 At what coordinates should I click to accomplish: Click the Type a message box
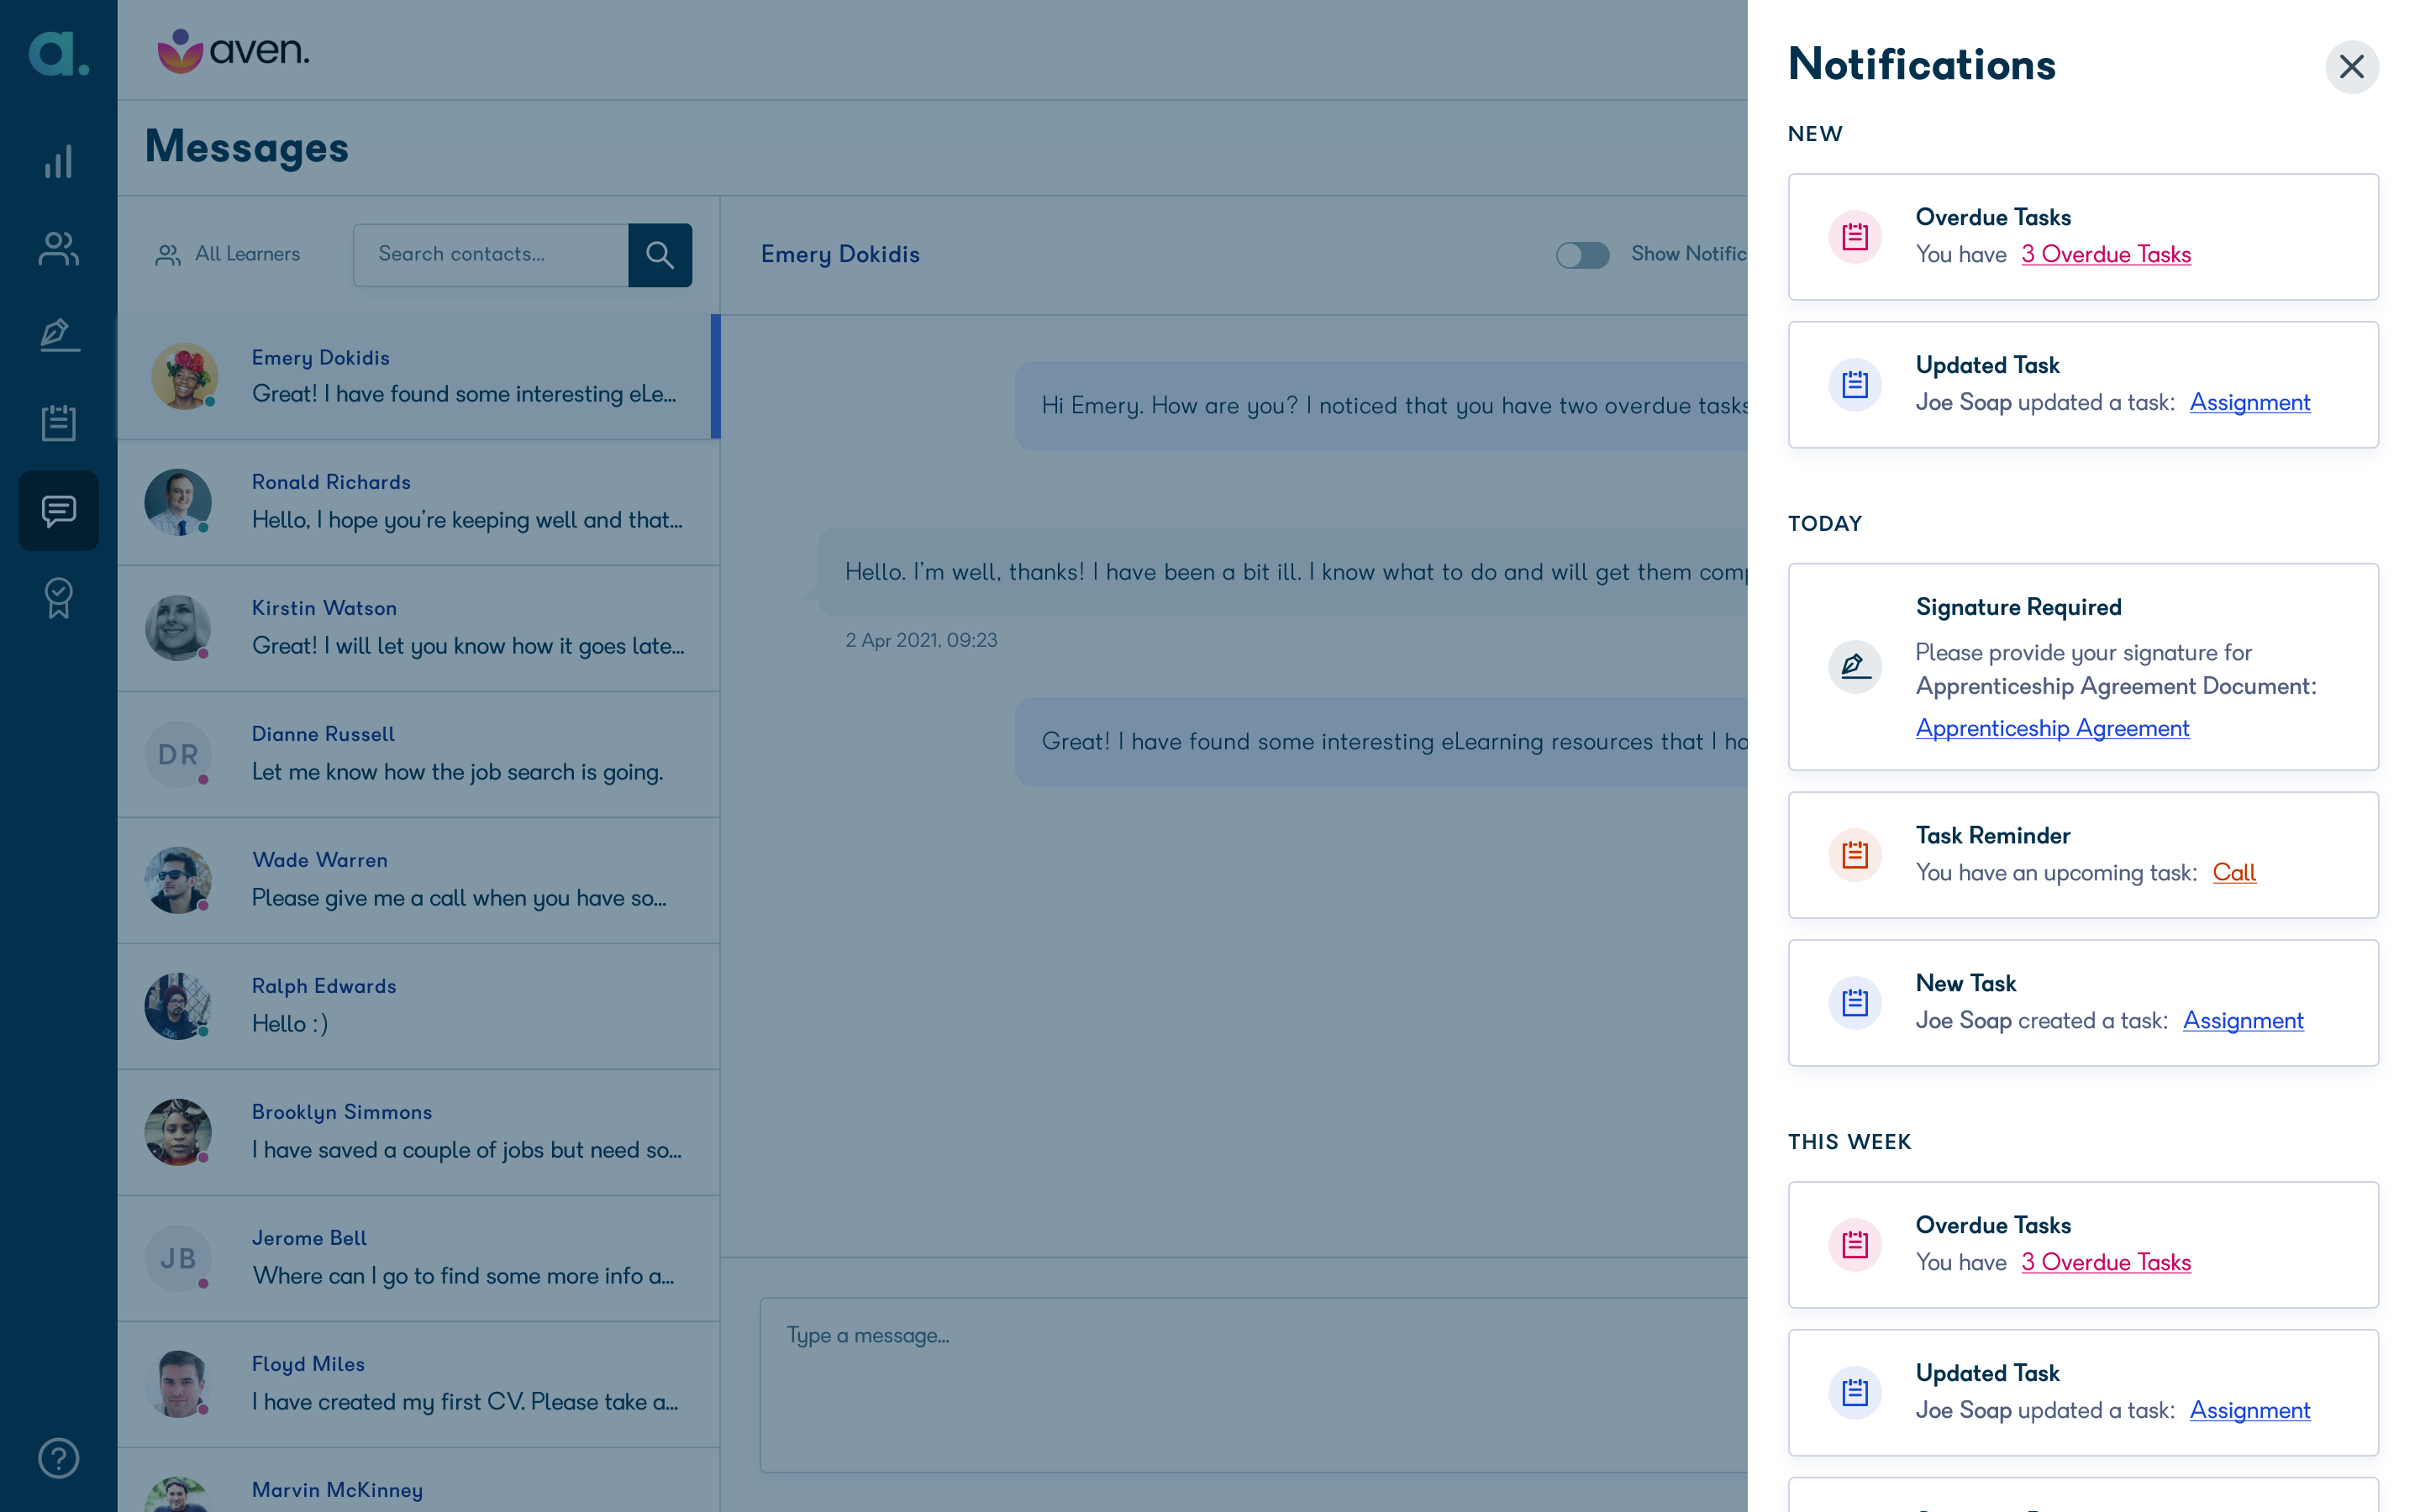coord(1253,1385)
